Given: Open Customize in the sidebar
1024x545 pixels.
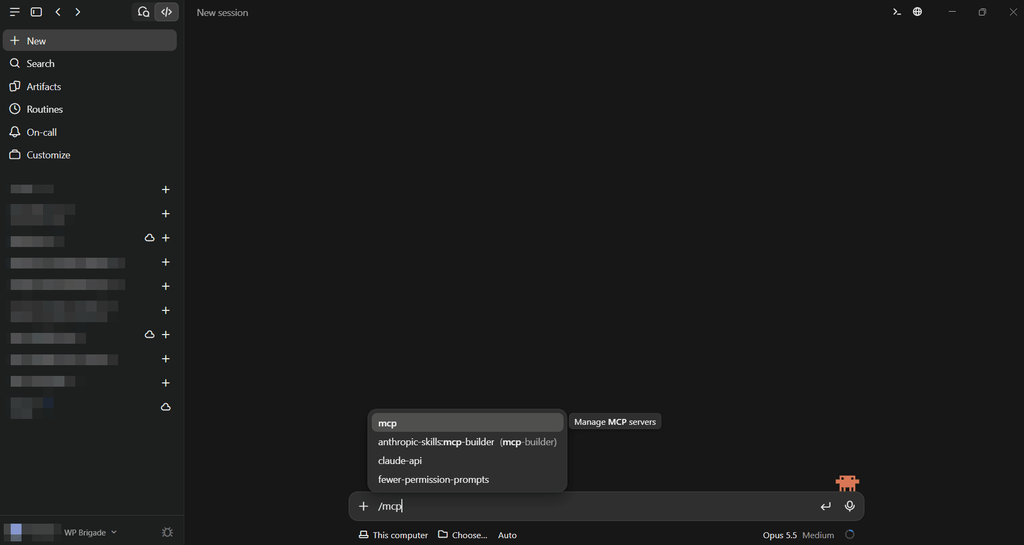Looking at the screenshot, I should point(90,155).
